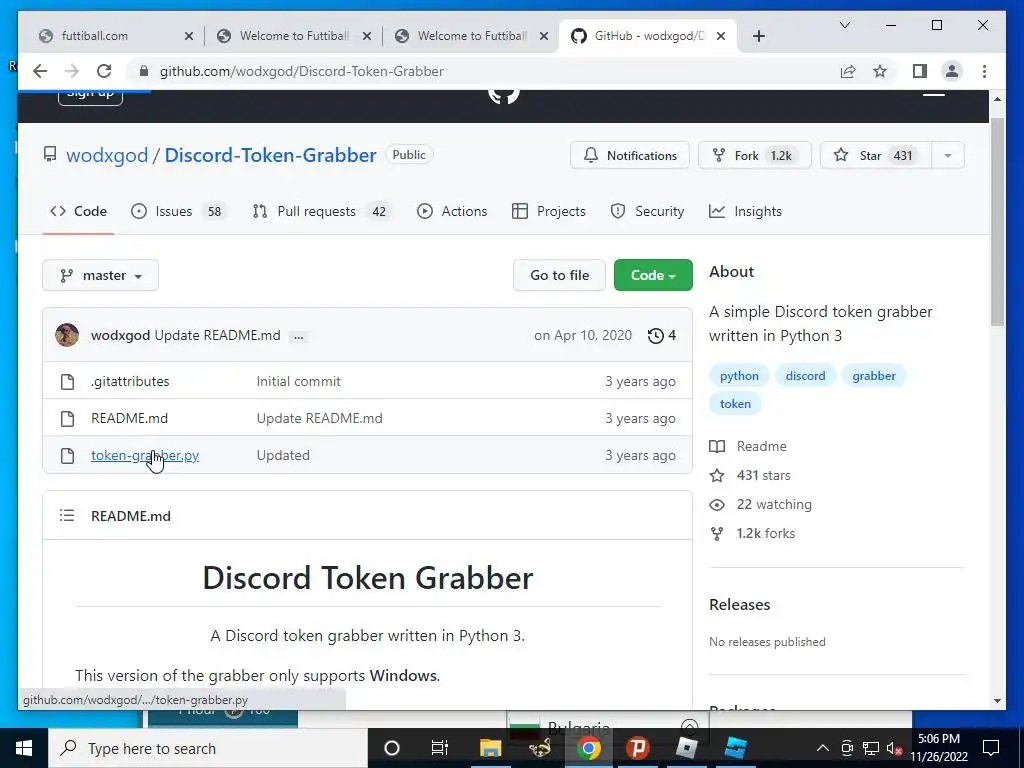Open the browser side panel
1024x768 pixels.
920,71
